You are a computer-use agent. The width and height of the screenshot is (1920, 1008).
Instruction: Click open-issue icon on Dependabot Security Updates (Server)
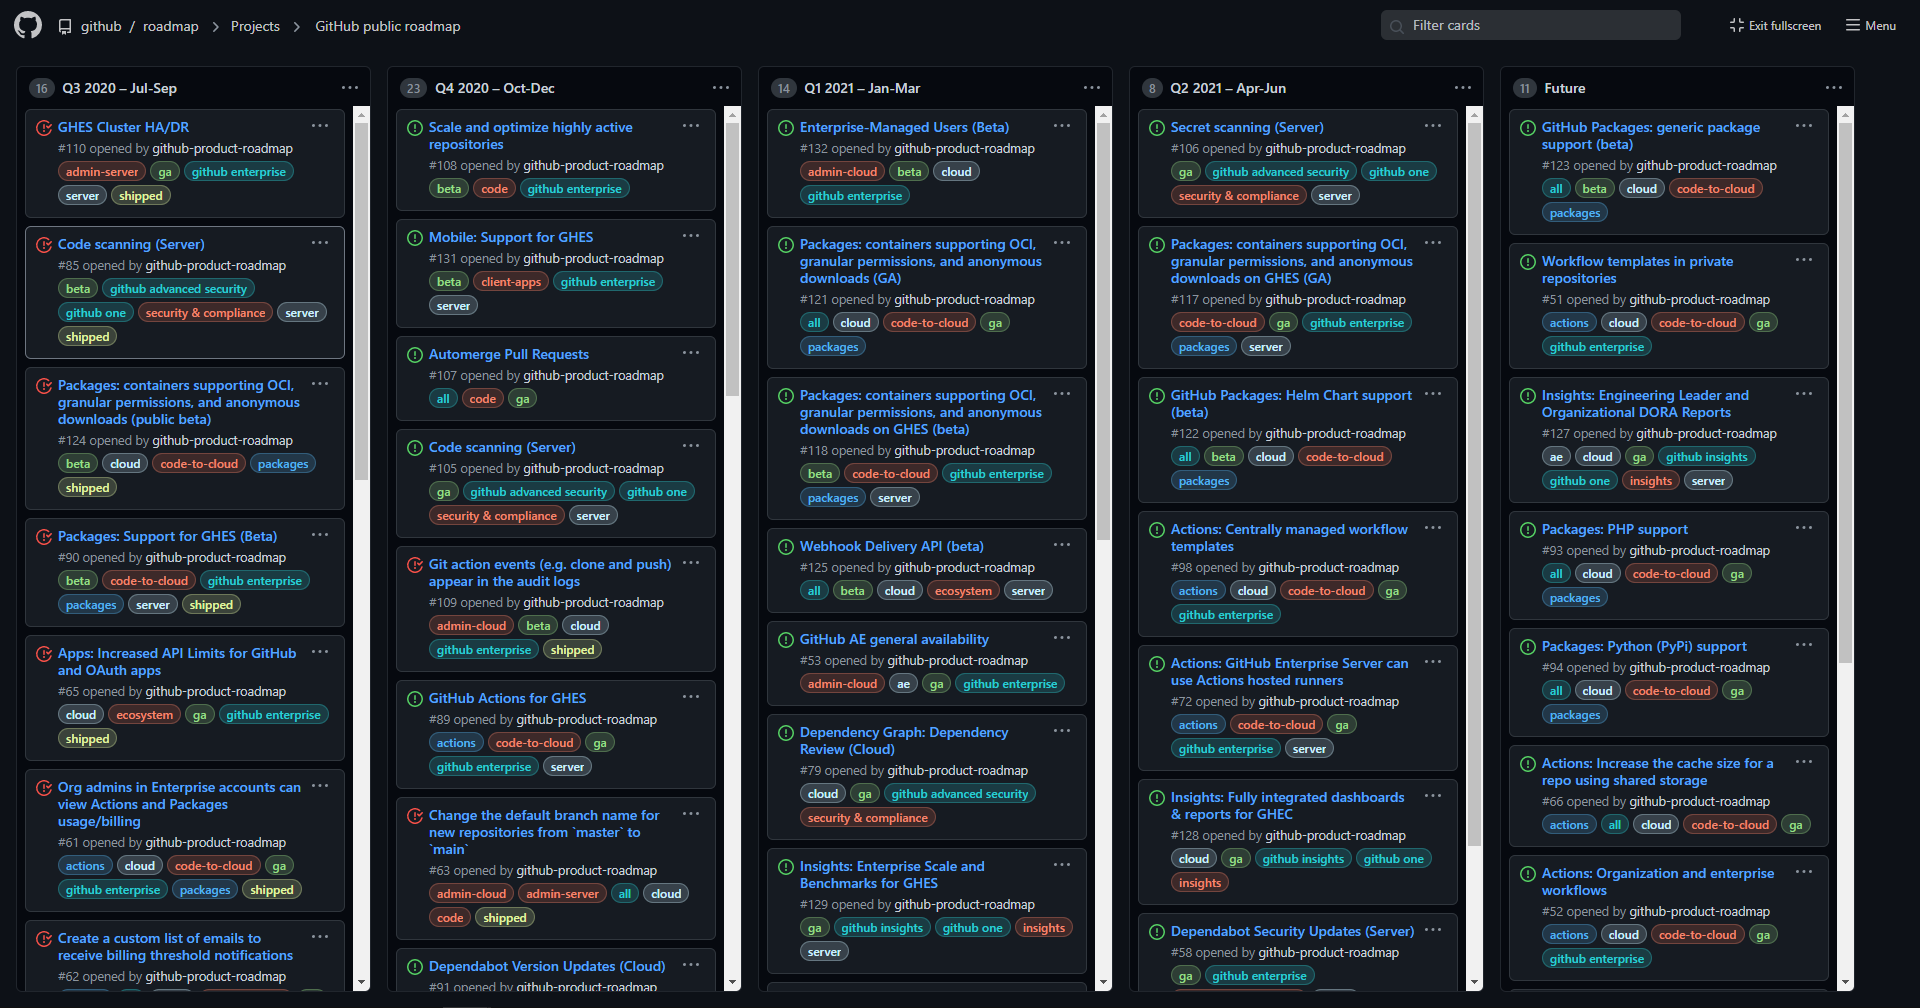click(x=1157, y=932)
